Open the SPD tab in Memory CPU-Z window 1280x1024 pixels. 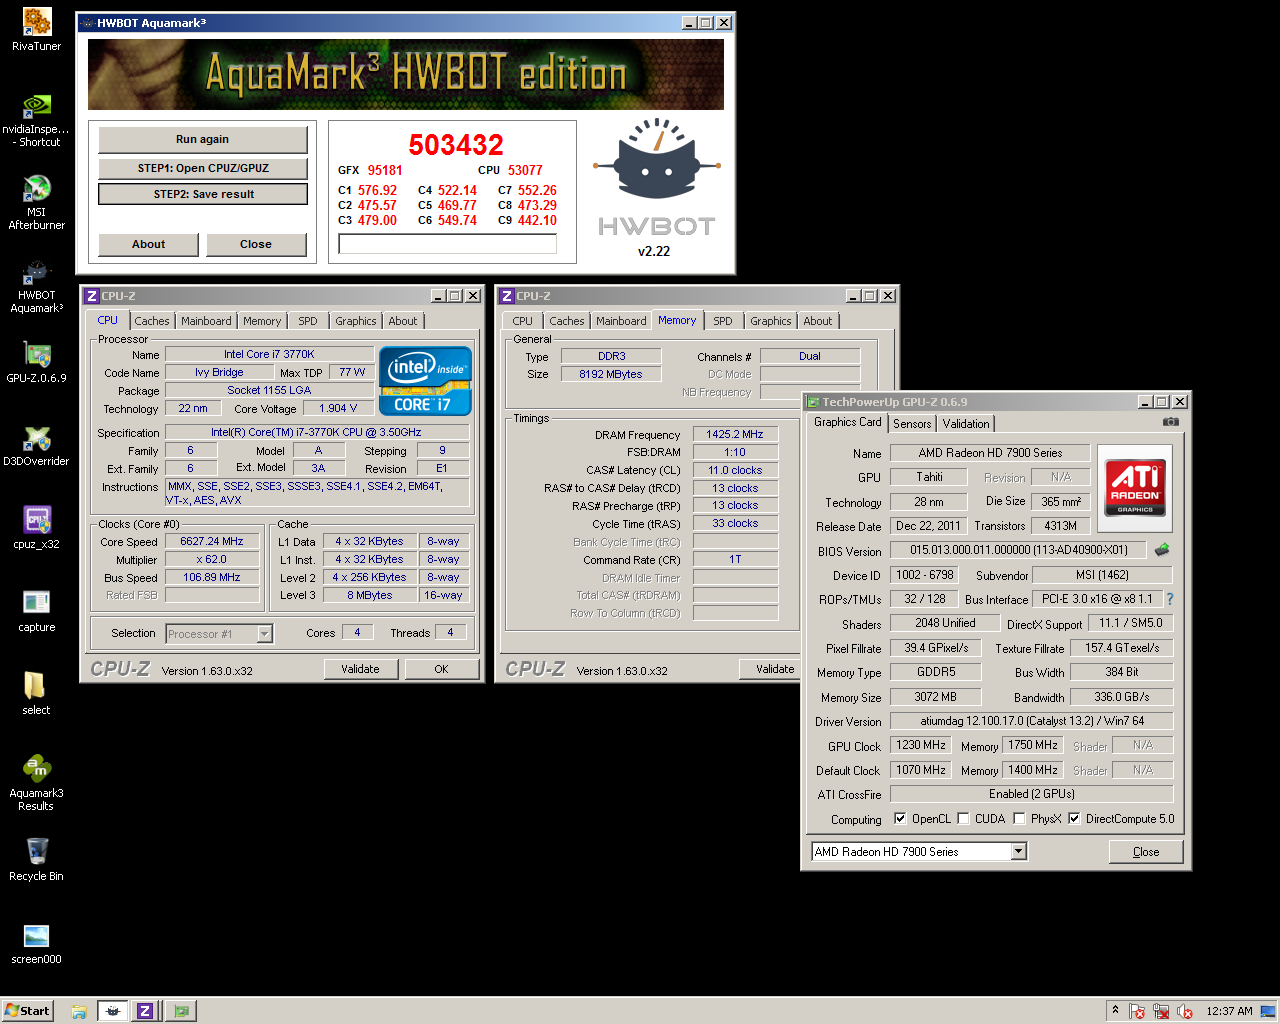pyautogui.click(x=723, y=321)
